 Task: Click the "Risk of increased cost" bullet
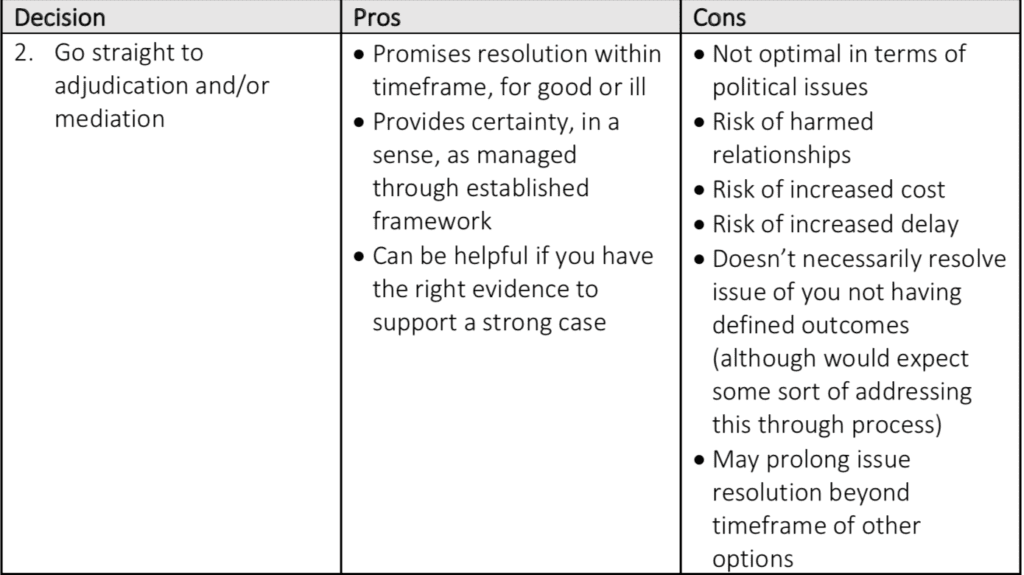[x=828, y=189]
